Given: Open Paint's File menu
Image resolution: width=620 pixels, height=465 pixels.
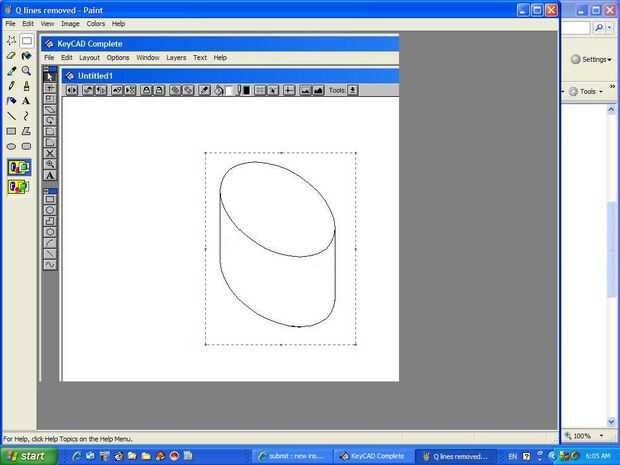Looking at the screenshot, I should [x=10, y=24].
